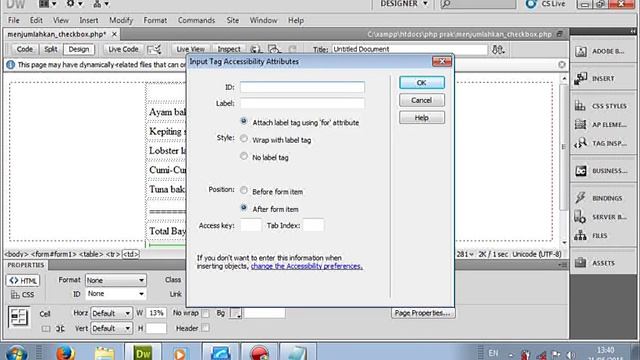
Task: Toggle the Header checkbox
Action: click(x=205, y=328)
